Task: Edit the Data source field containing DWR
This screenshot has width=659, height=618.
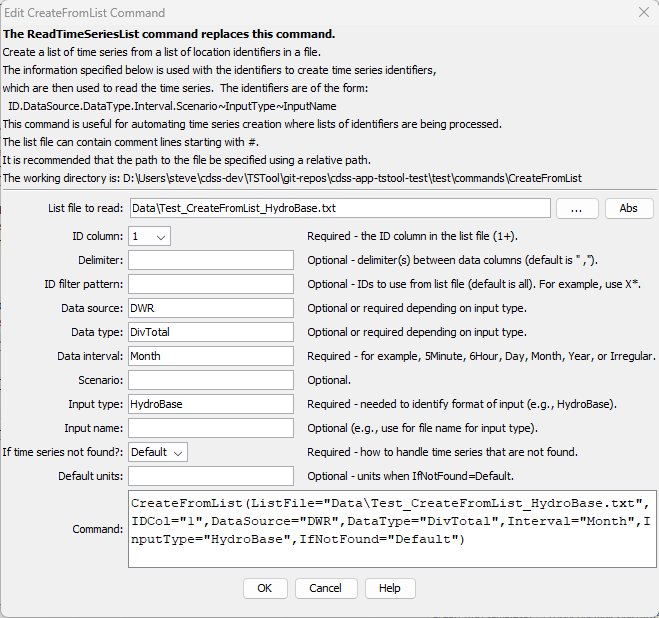Action: (x=211, y=308)
